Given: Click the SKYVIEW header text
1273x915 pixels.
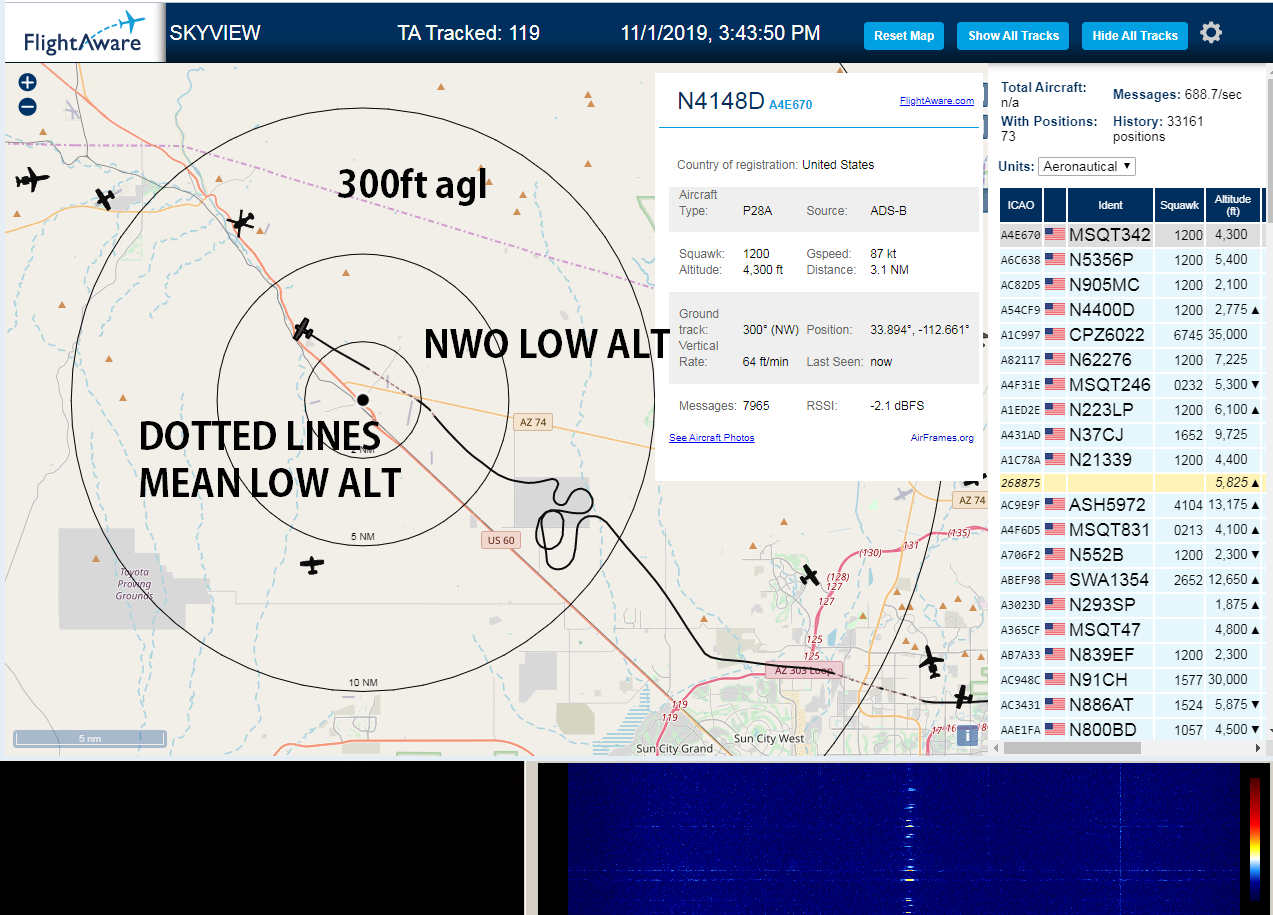Looking at the screenshot, I should tap(215, 33).
